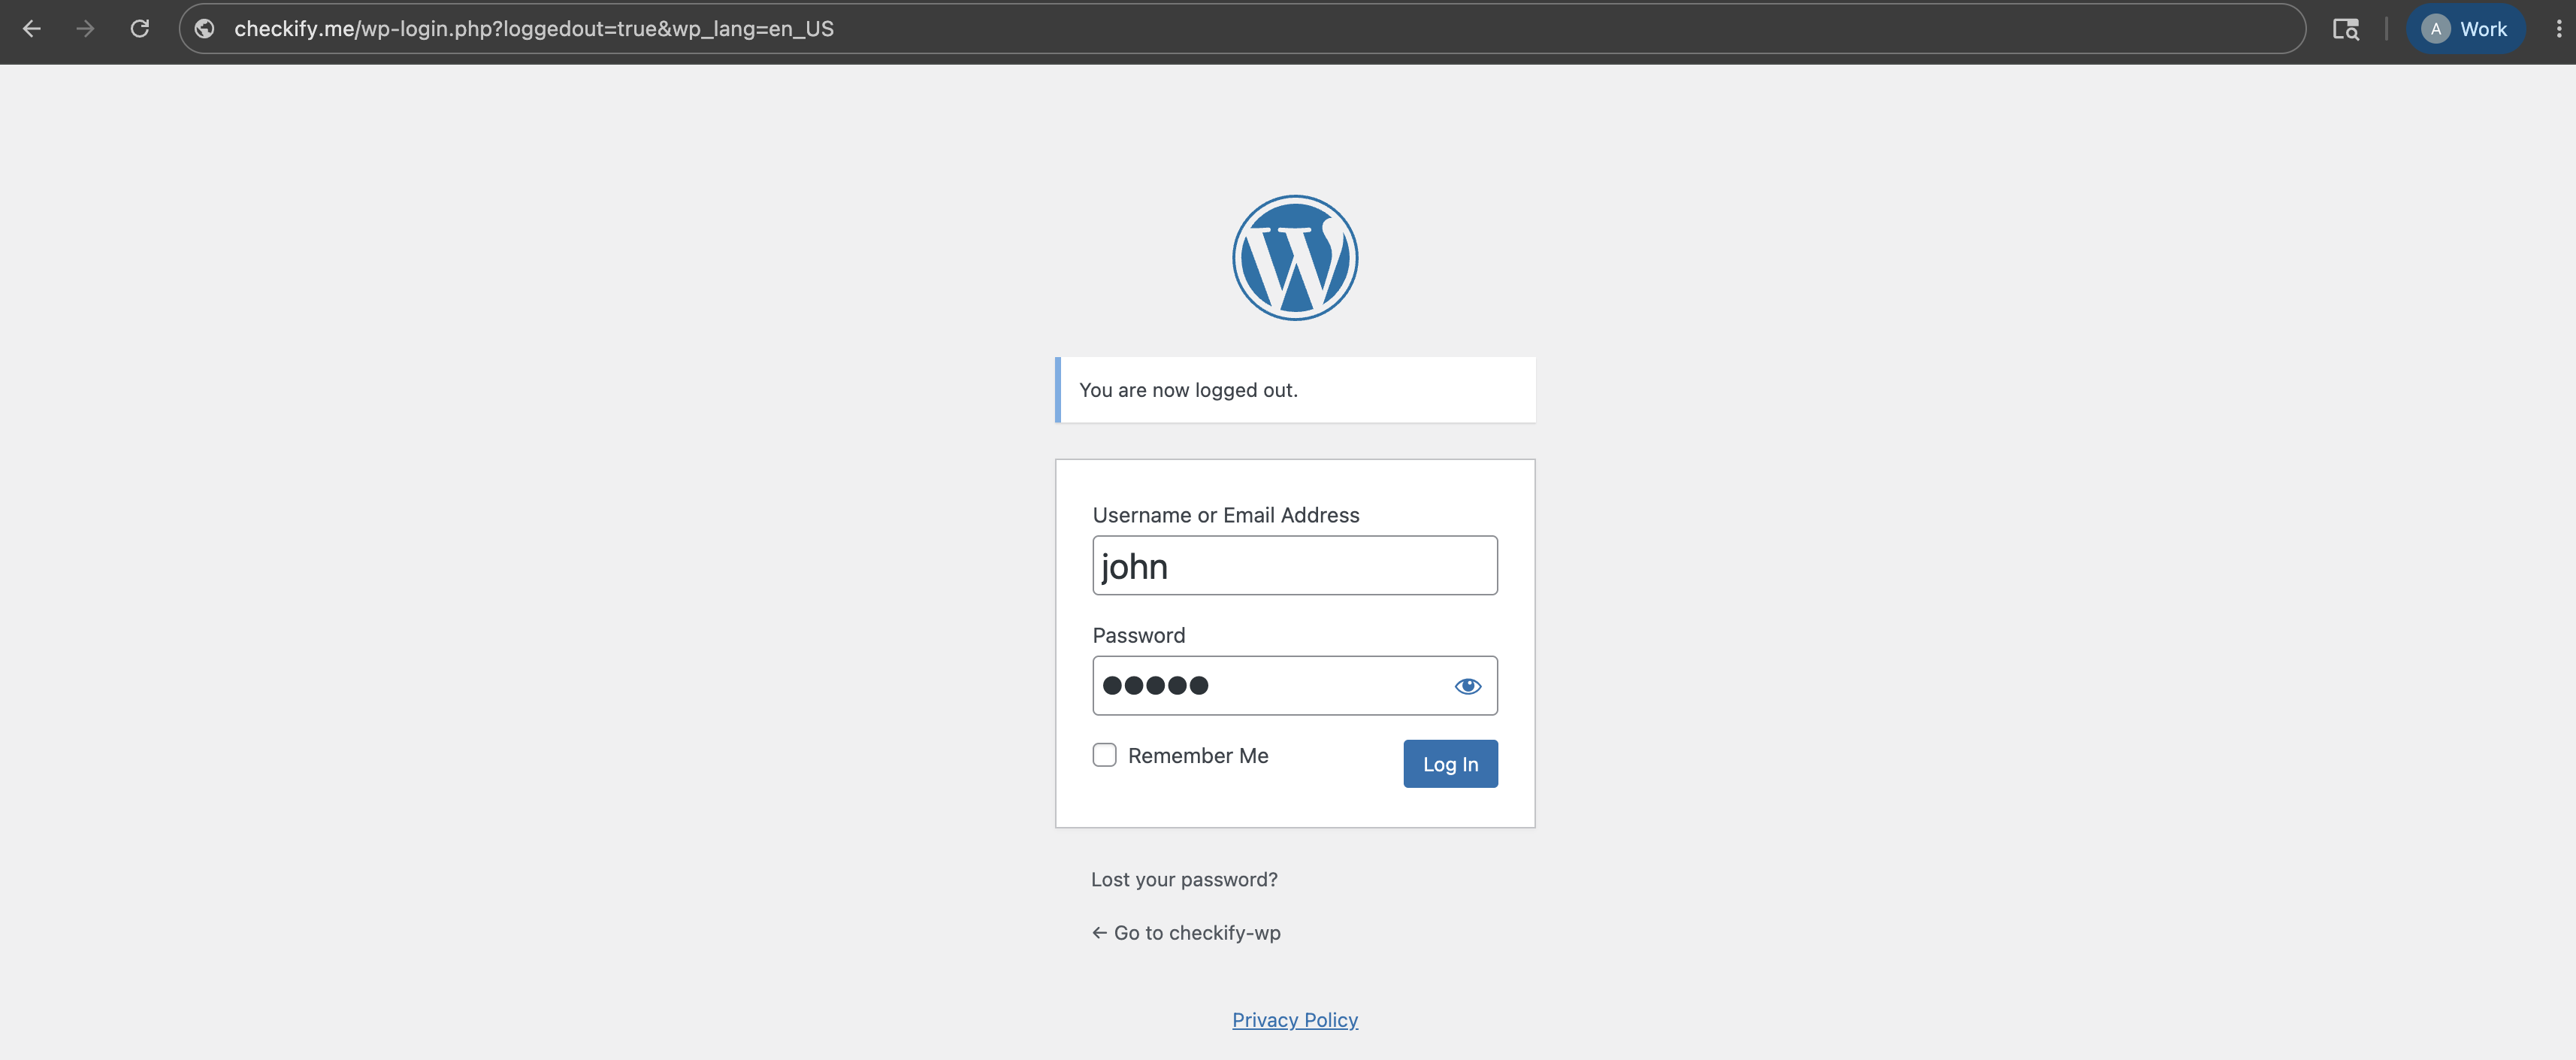Click the 'Password' label text
2576x1060 pixels.
point(1139,635)
